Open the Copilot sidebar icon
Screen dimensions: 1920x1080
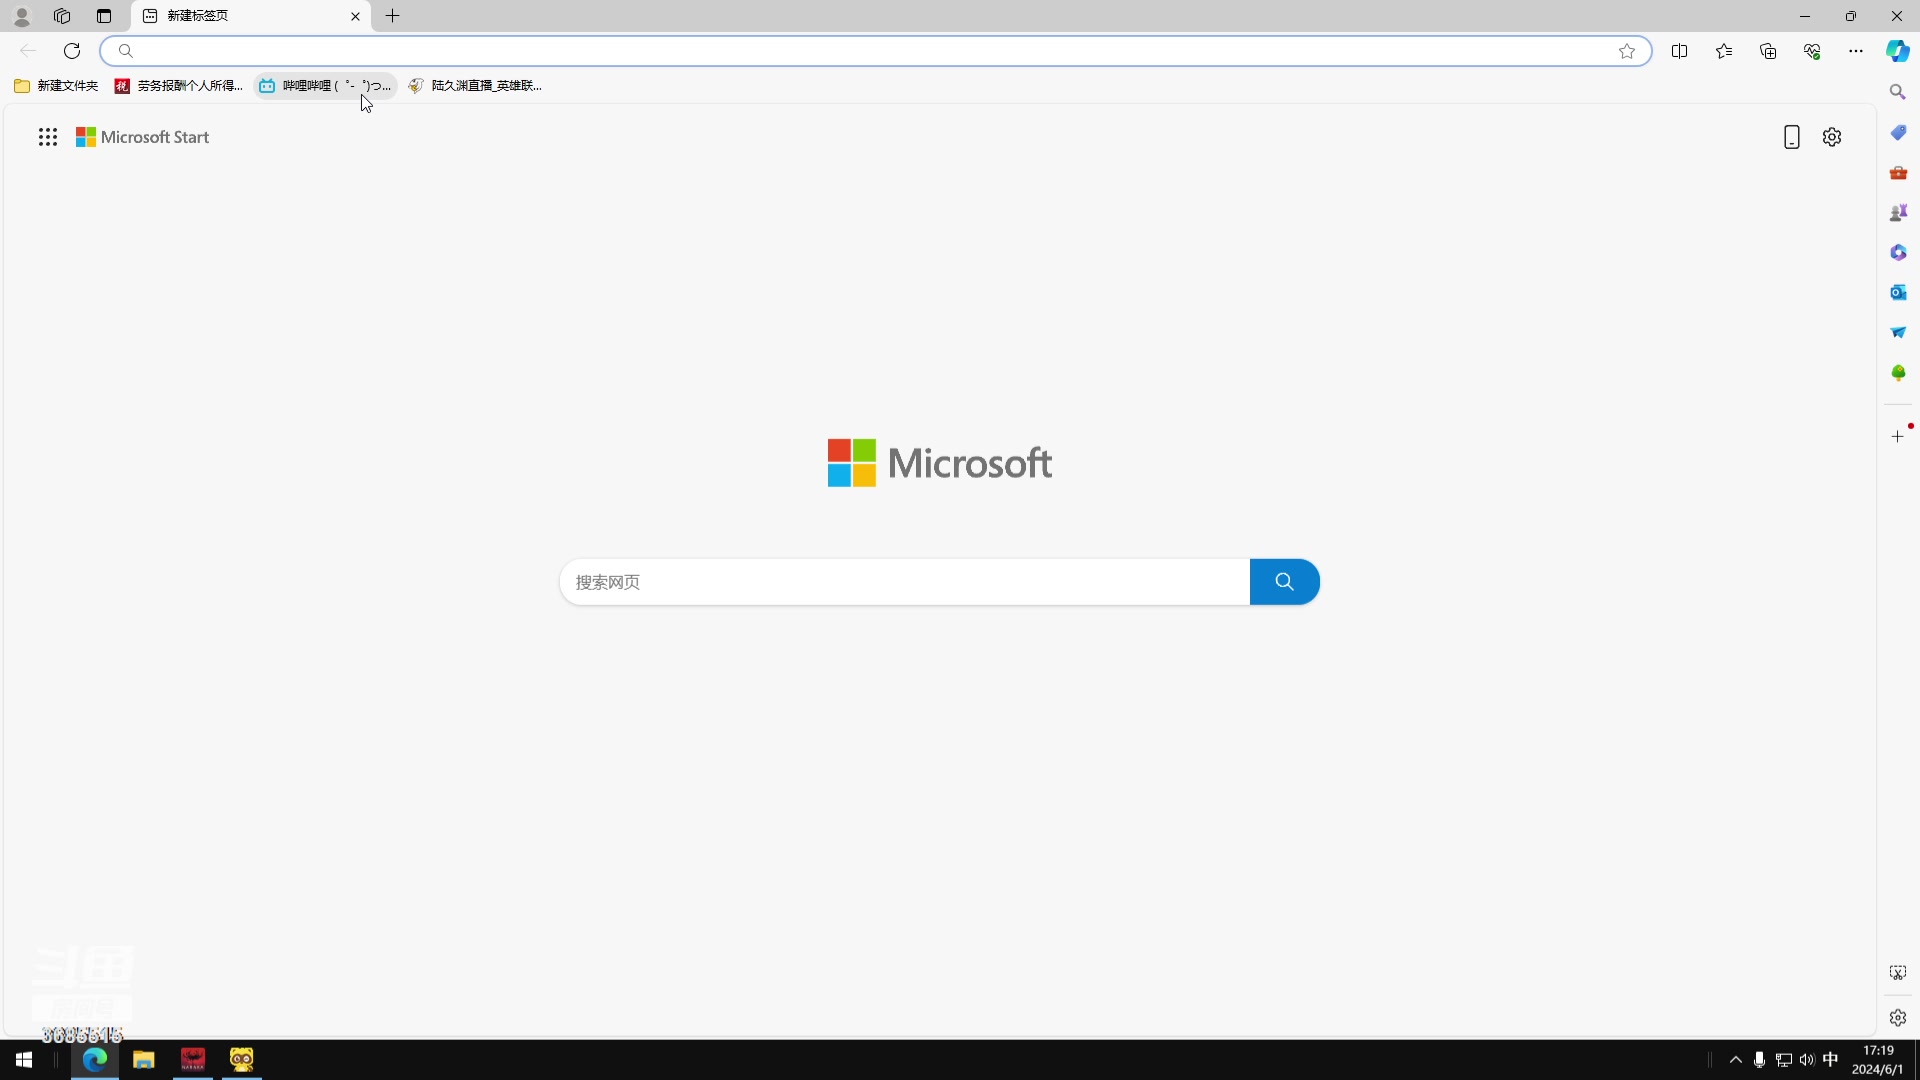point(1898,51)
